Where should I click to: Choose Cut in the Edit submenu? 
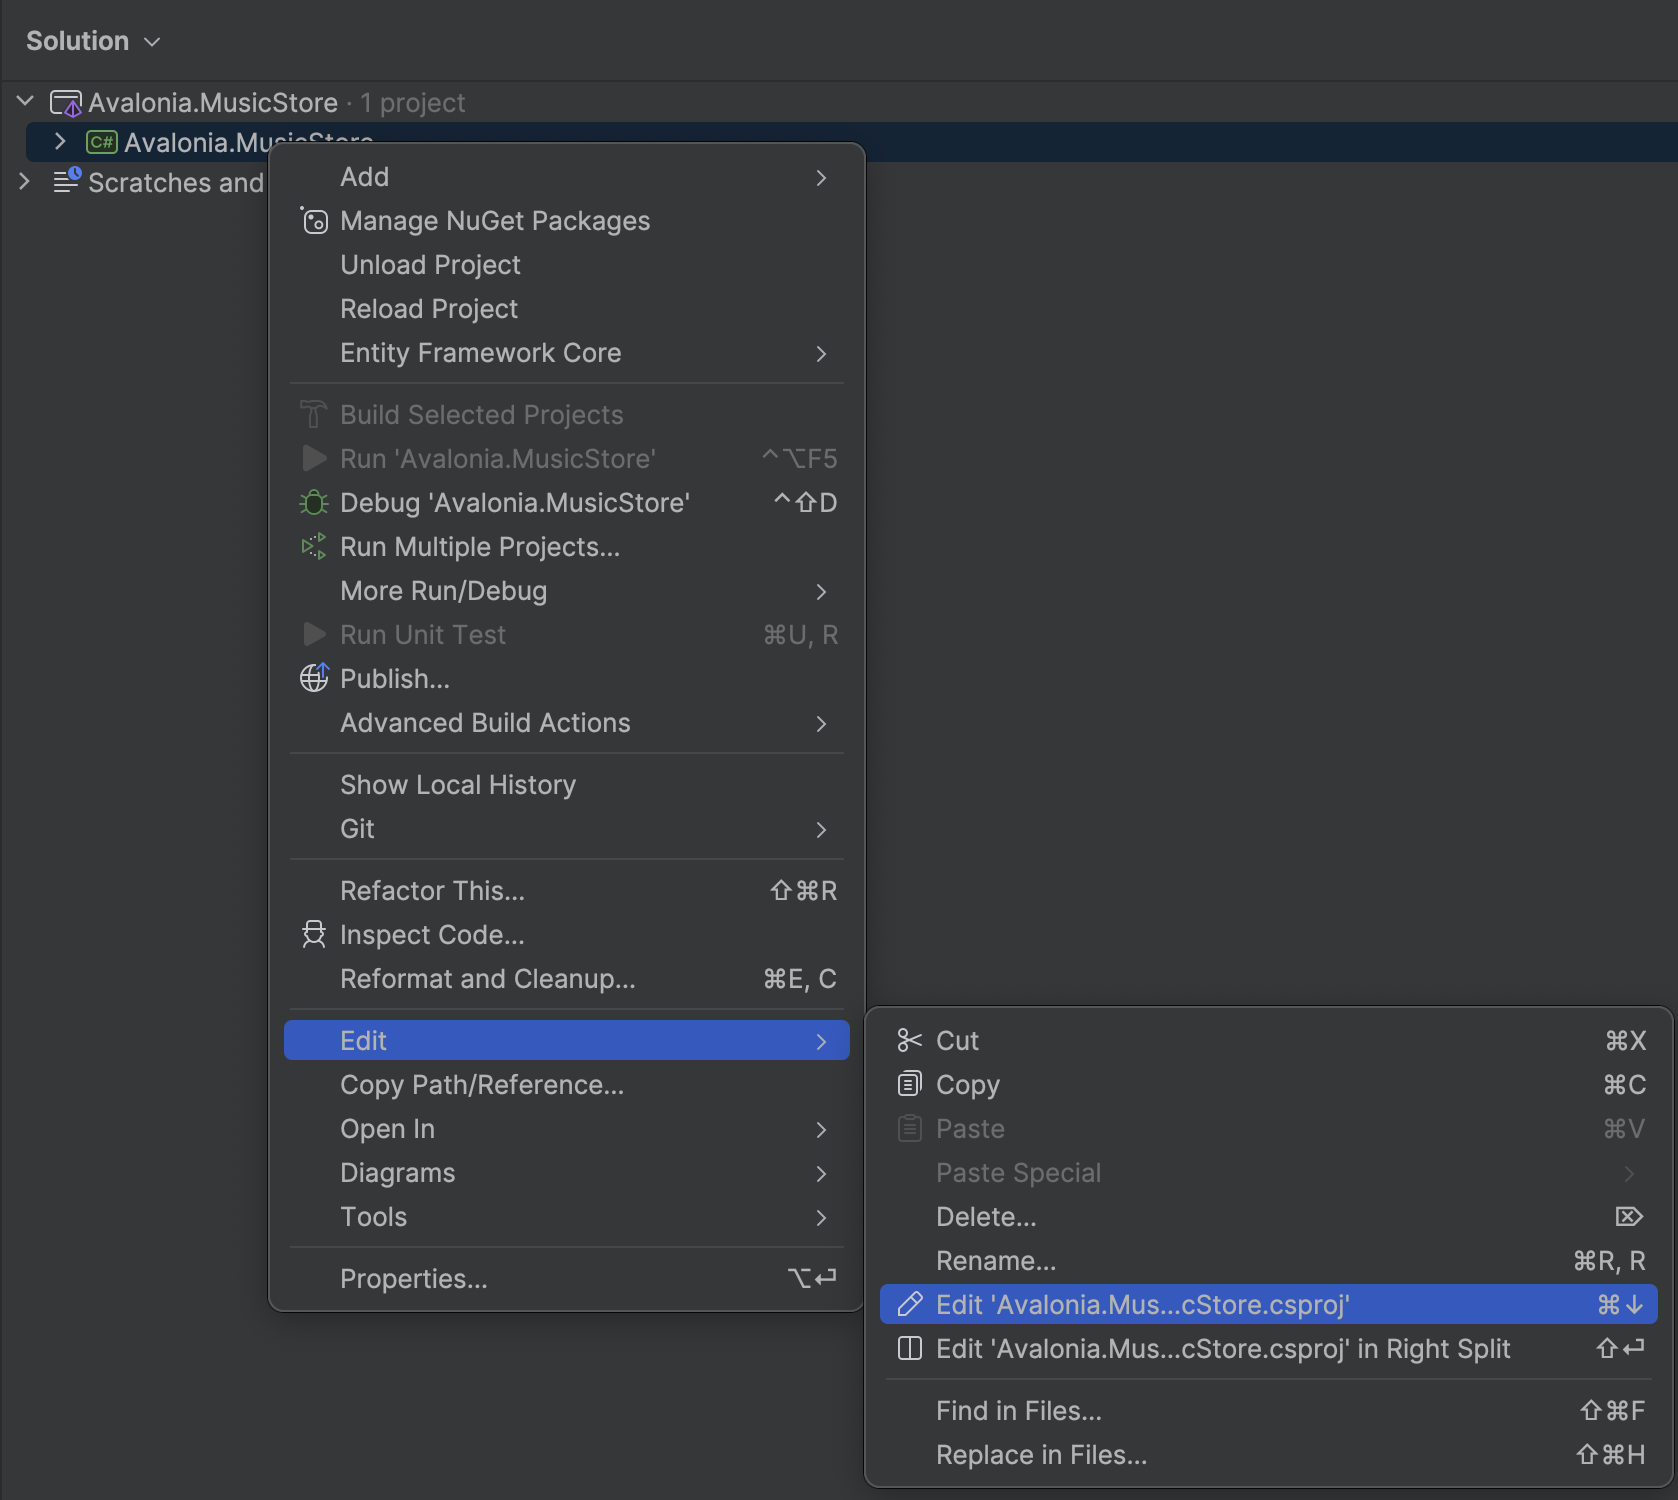(x=1269, y=1041)
